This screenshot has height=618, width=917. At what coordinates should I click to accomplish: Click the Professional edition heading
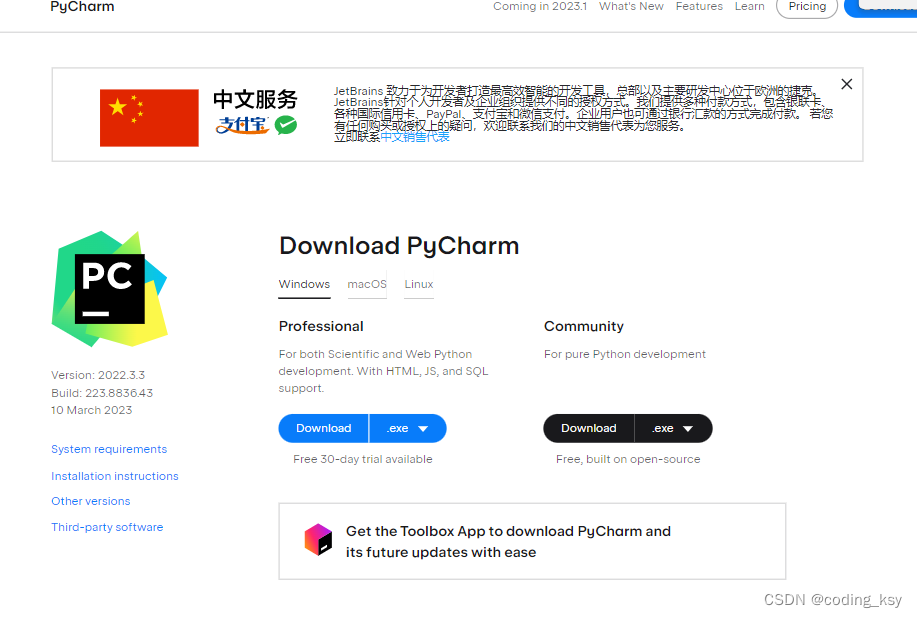point(321,326)
